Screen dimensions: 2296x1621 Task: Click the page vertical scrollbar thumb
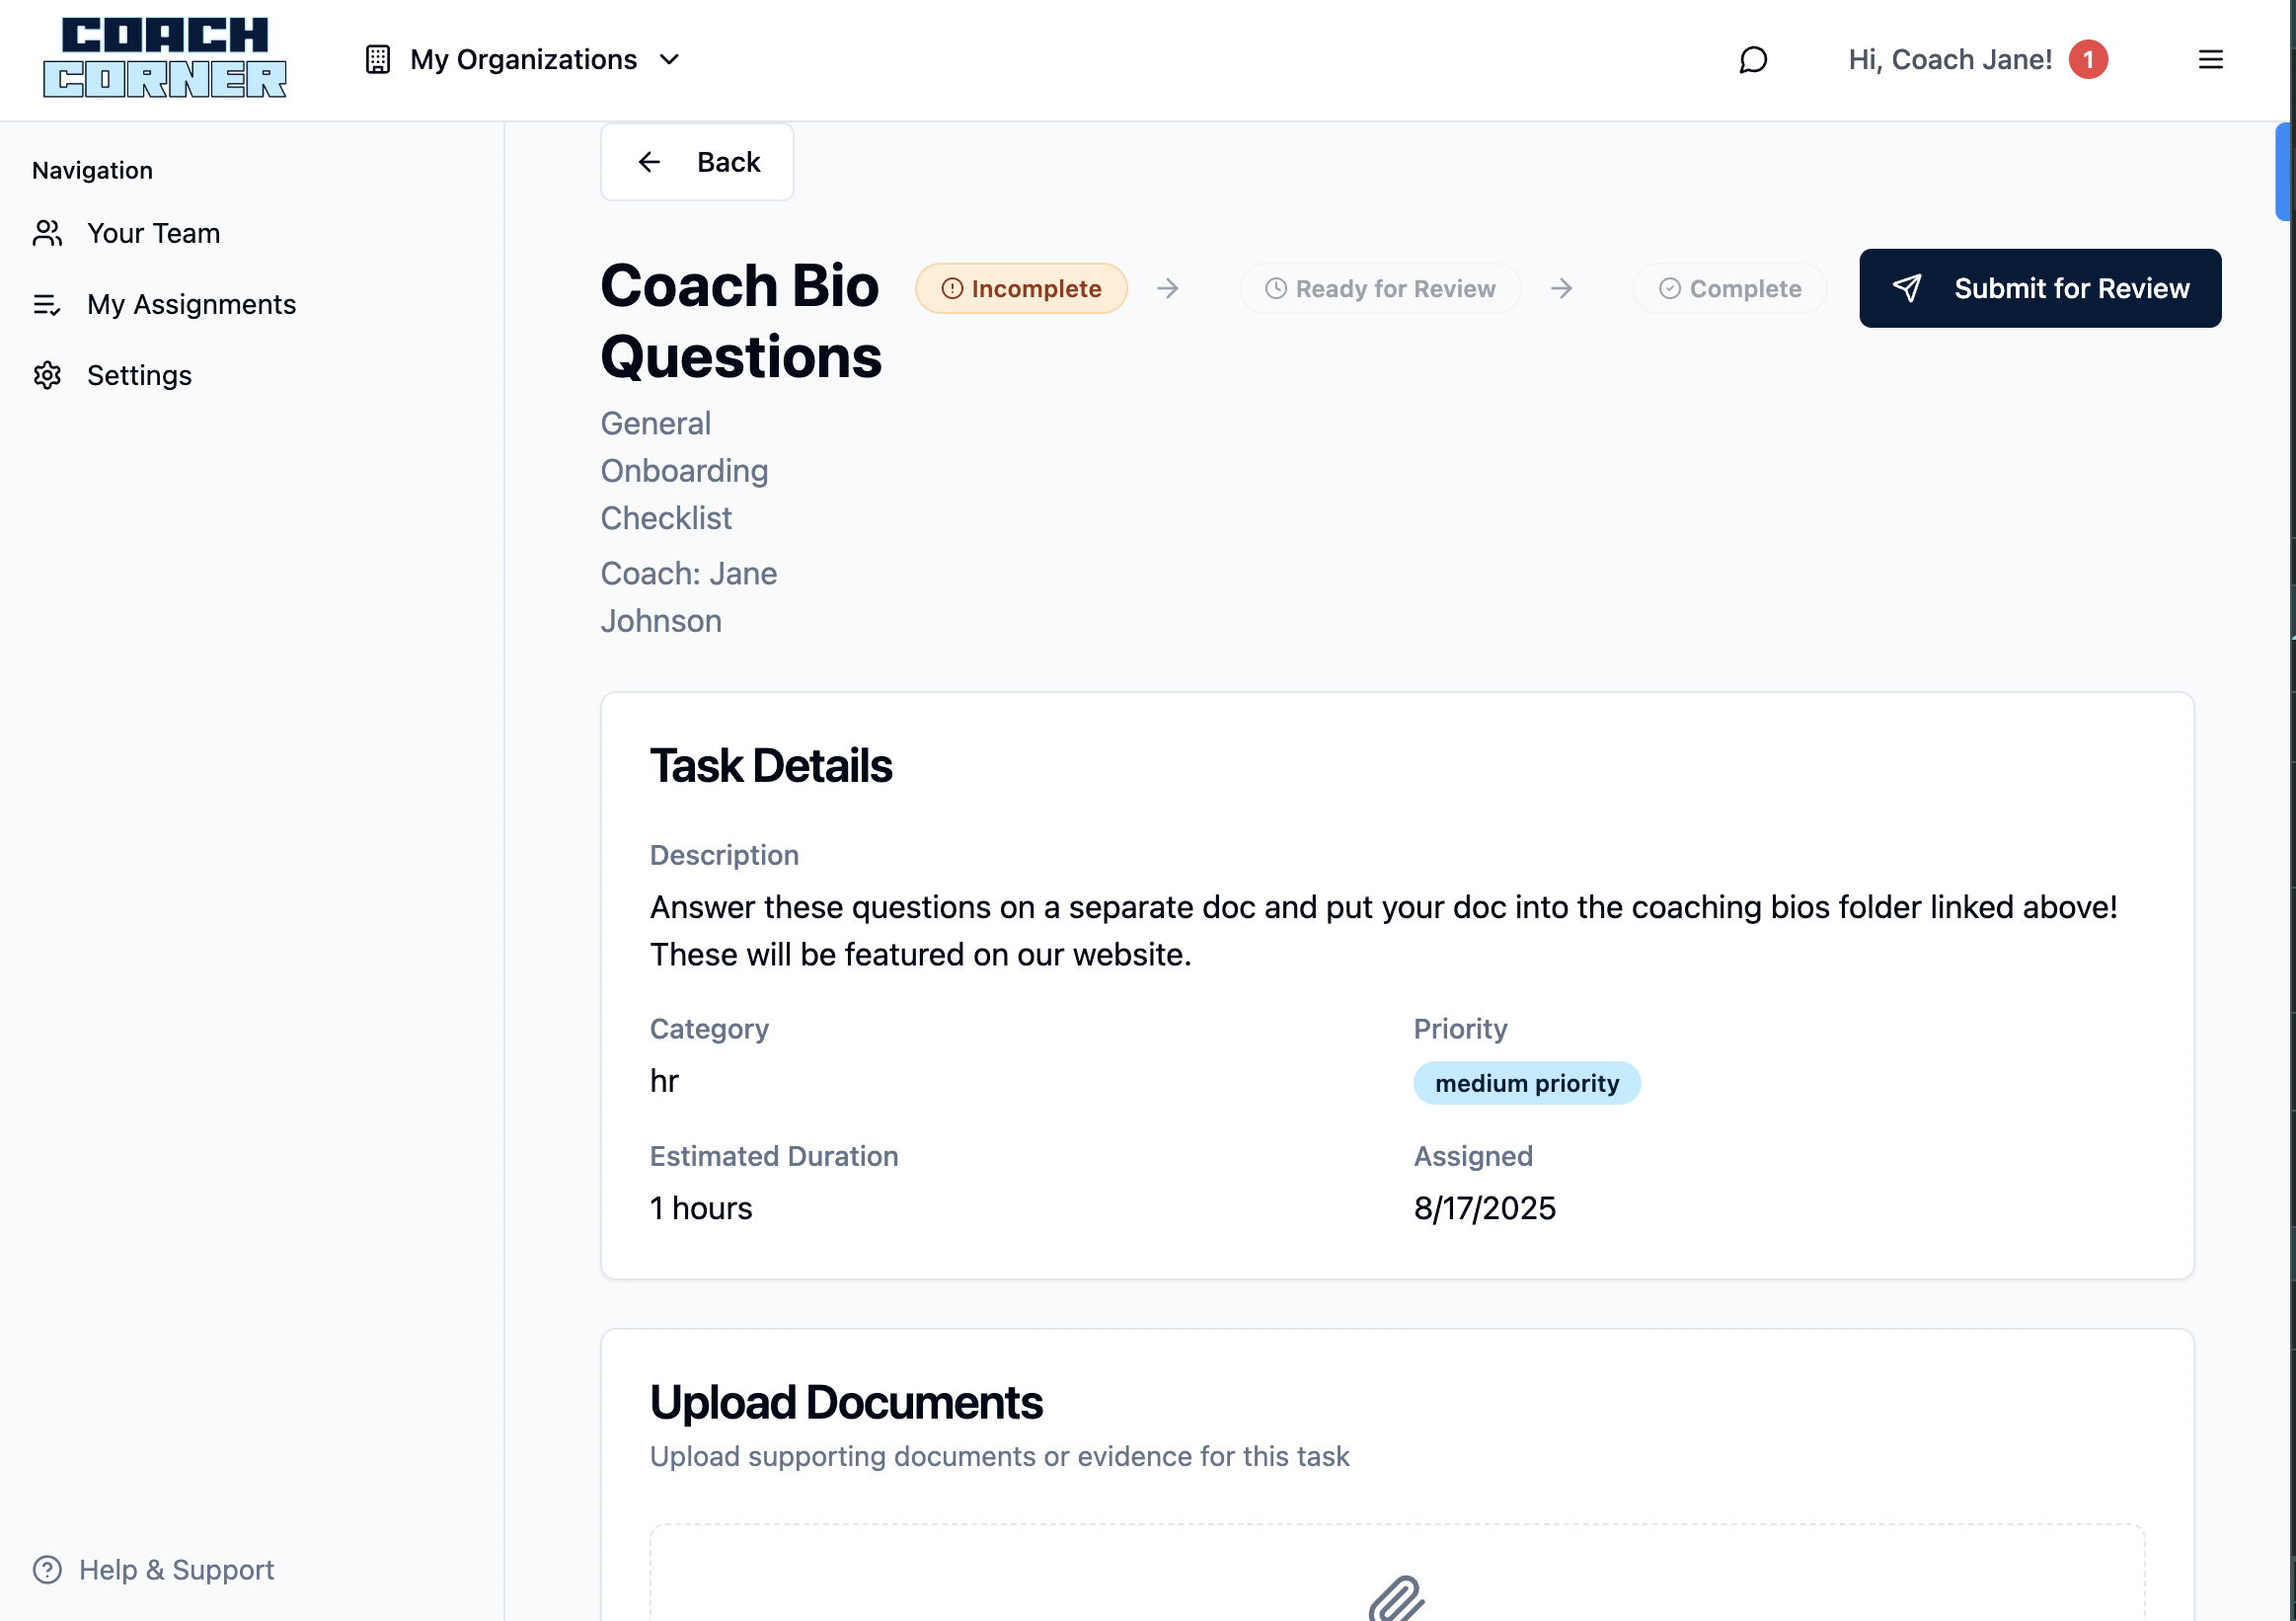click(2284, 171)
